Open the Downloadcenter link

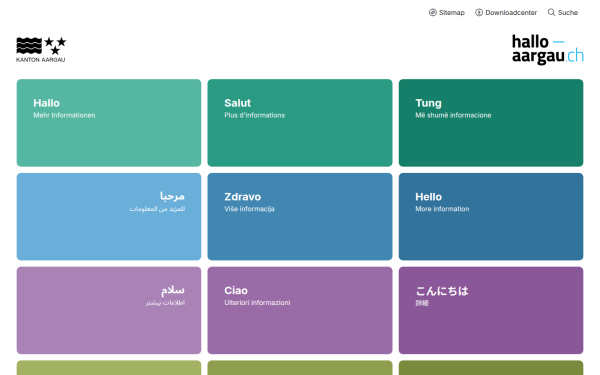pyautogui.click(x=506, y=13)
